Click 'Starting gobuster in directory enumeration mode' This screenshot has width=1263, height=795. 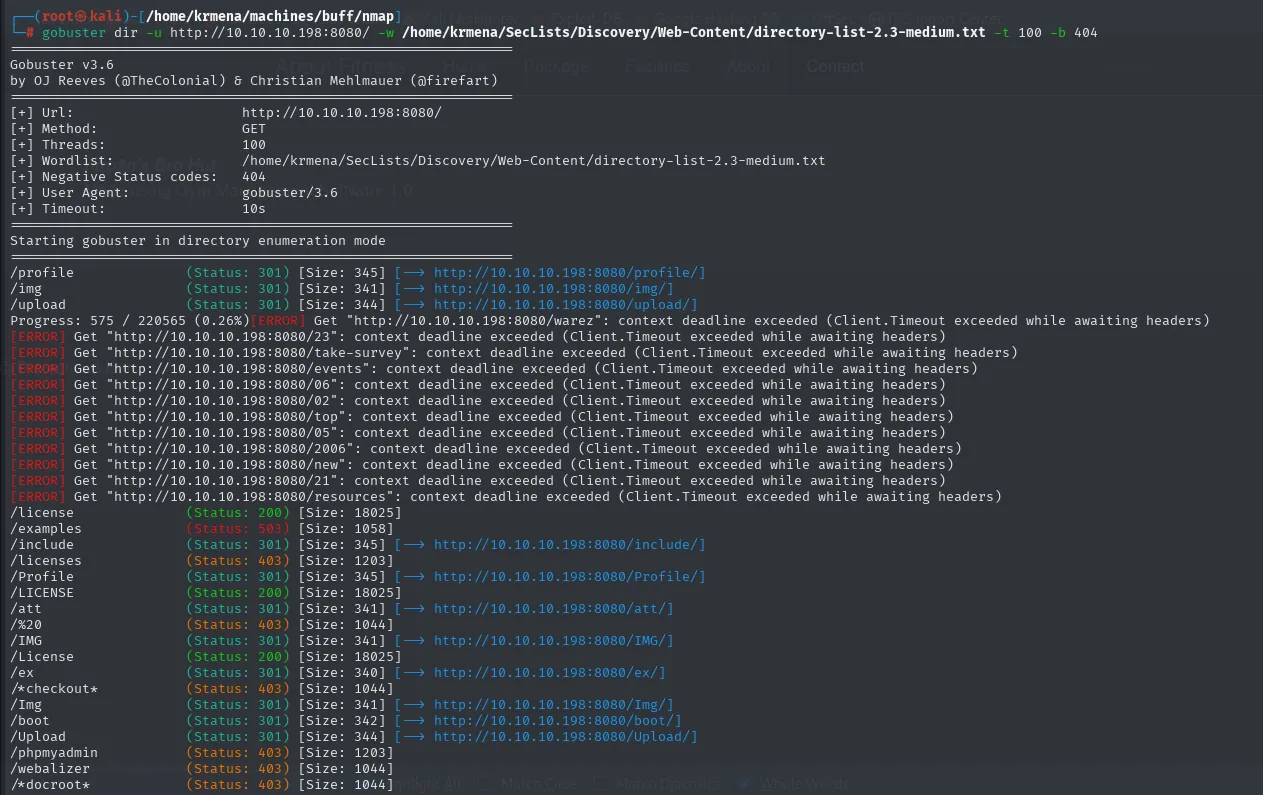click(198, 241)
